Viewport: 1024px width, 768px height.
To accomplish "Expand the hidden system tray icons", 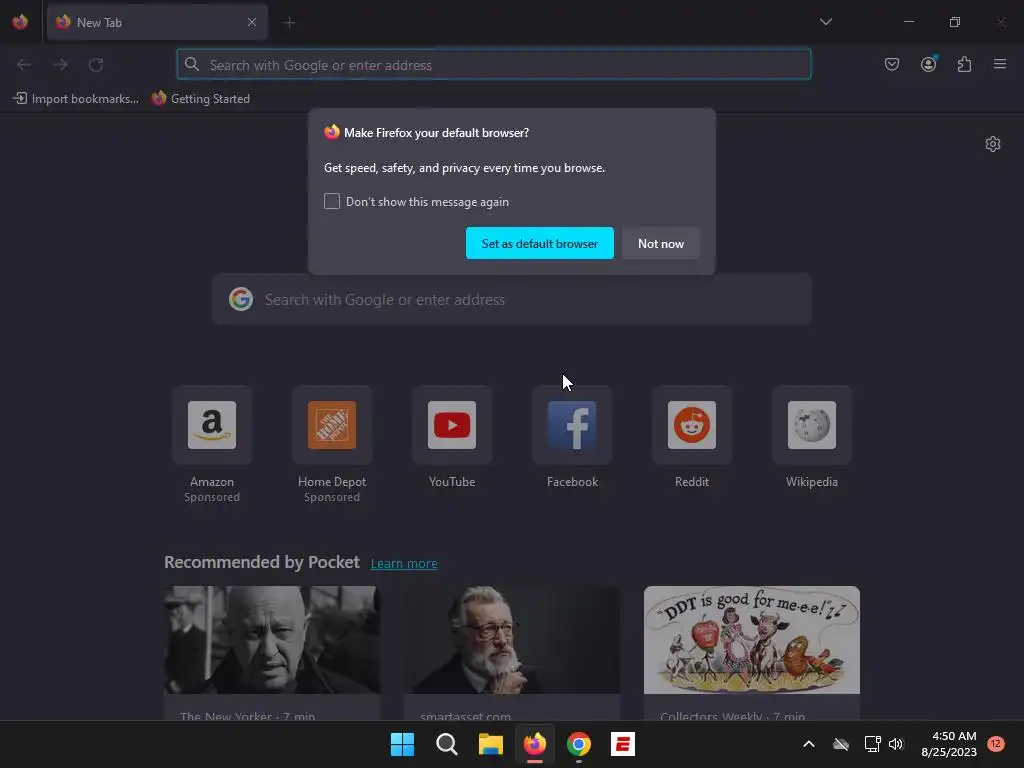I will 808,744.
